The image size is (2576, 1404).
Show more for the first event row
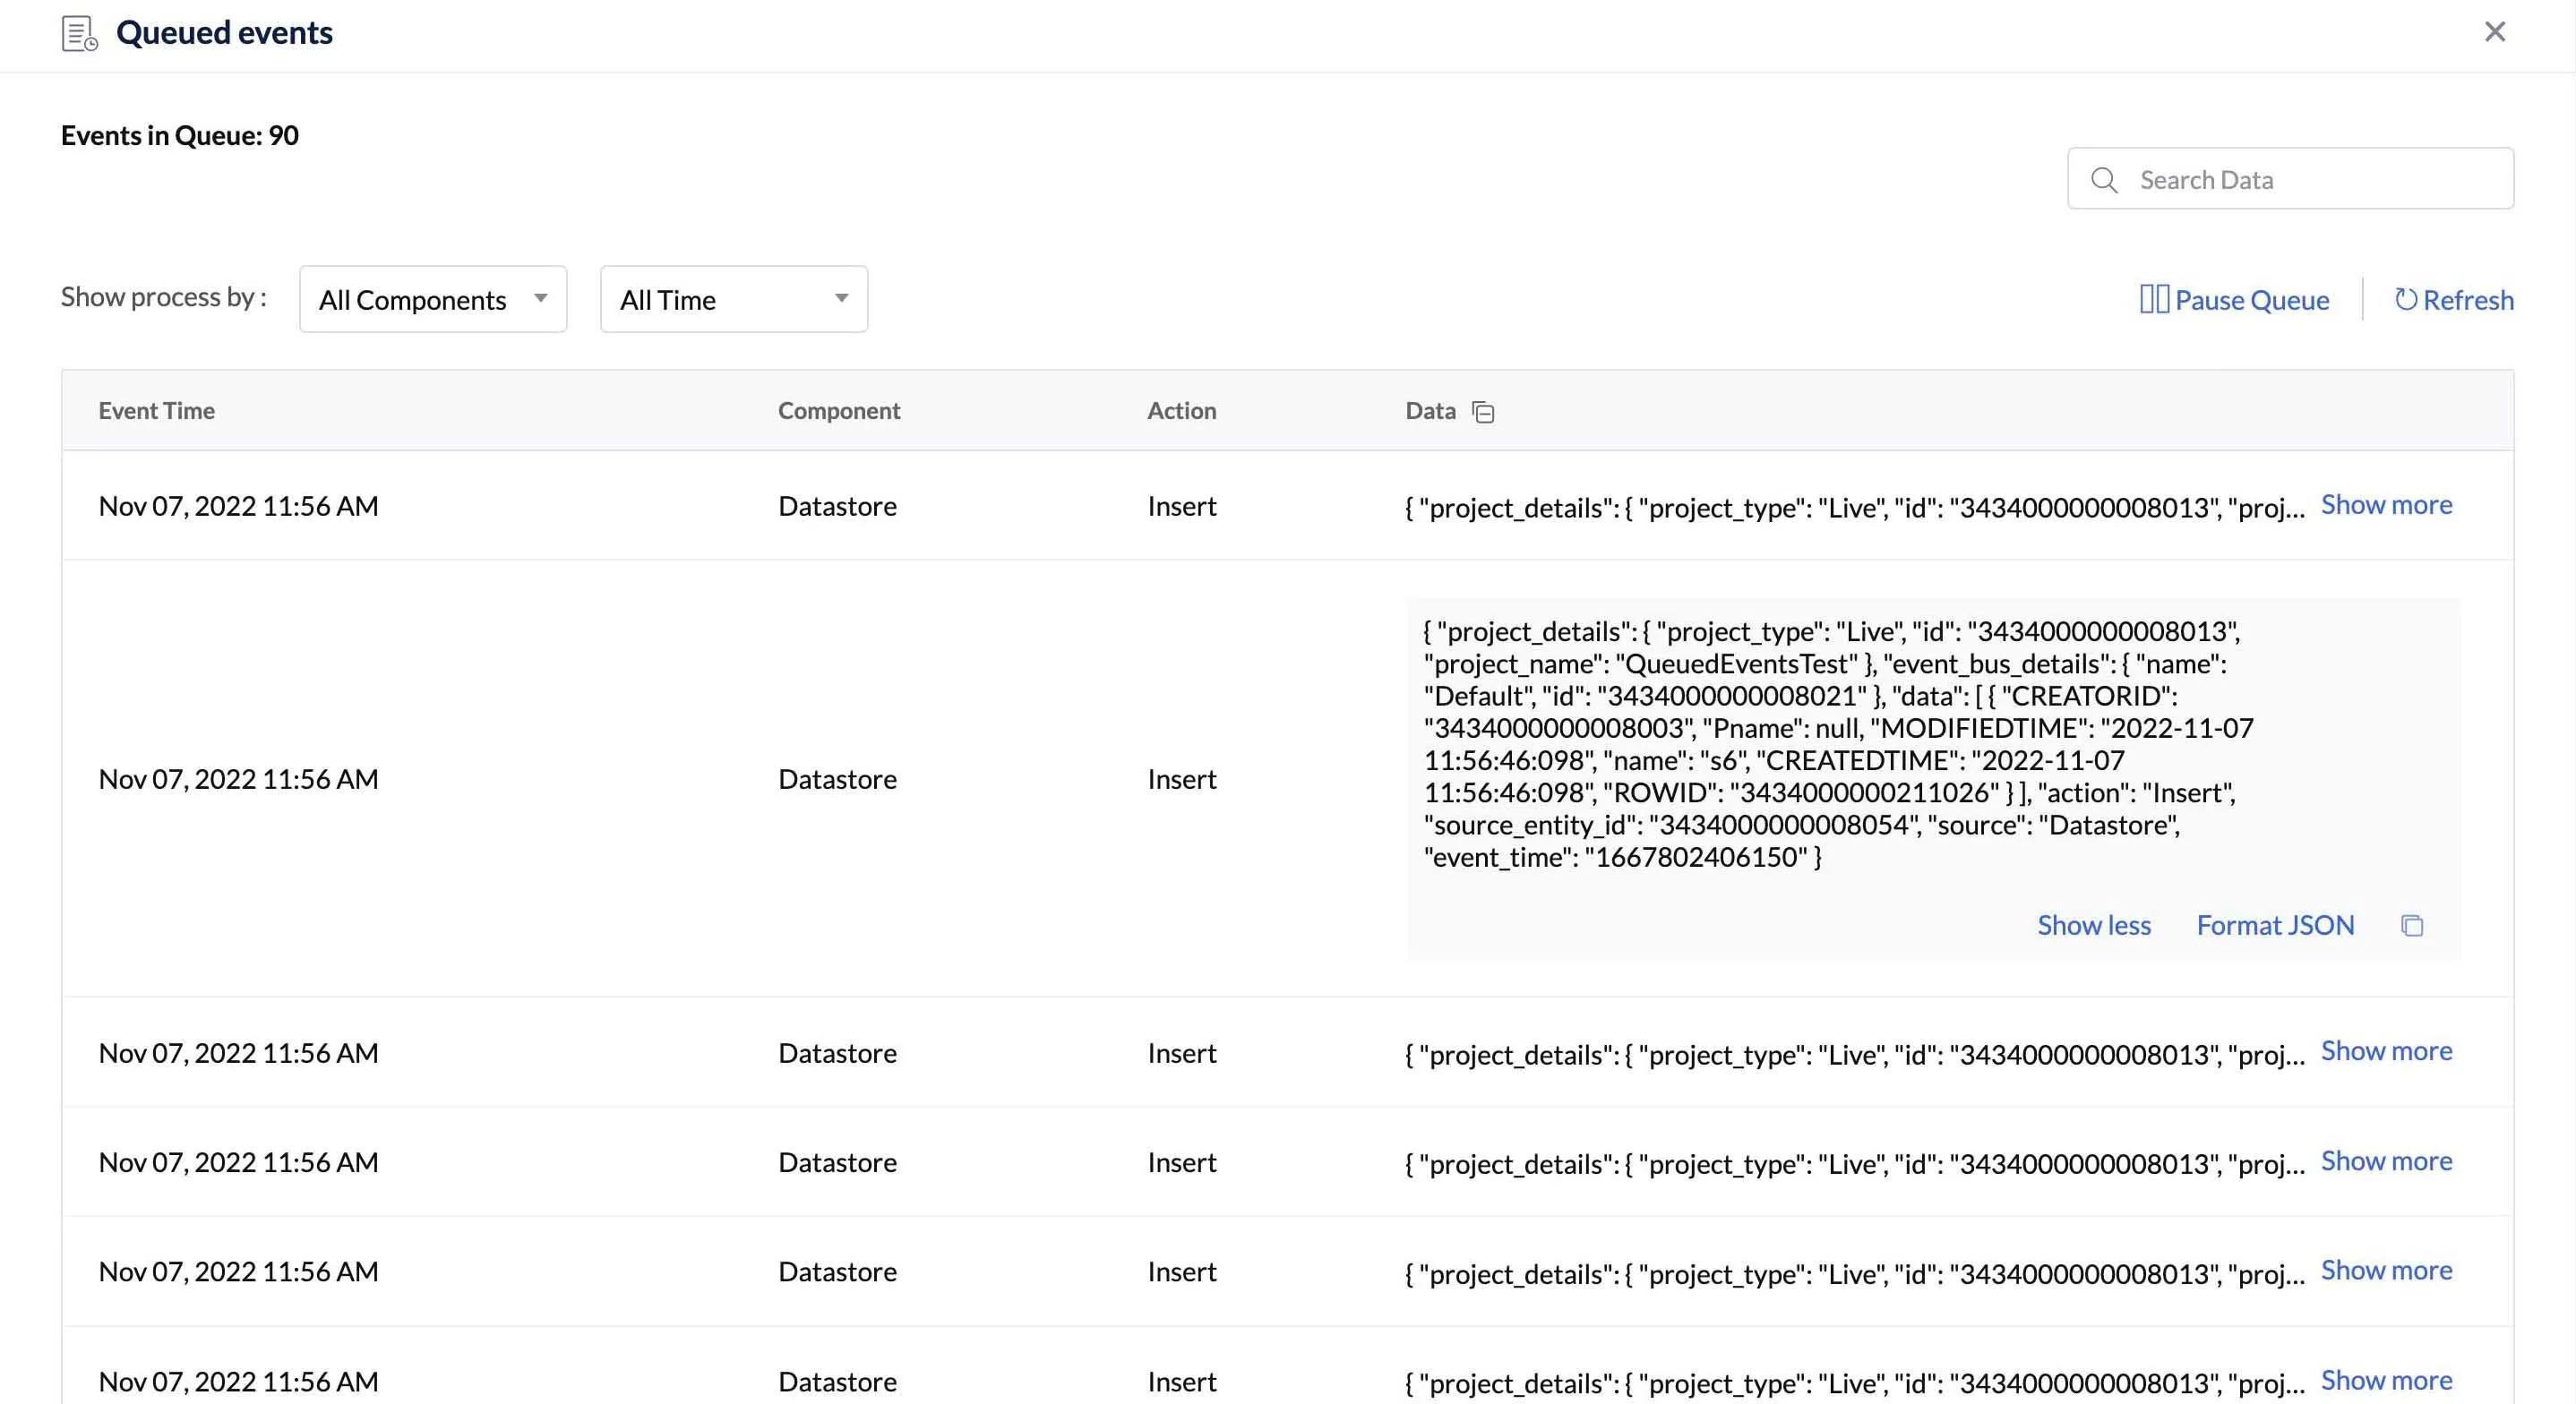point(2386,505)
